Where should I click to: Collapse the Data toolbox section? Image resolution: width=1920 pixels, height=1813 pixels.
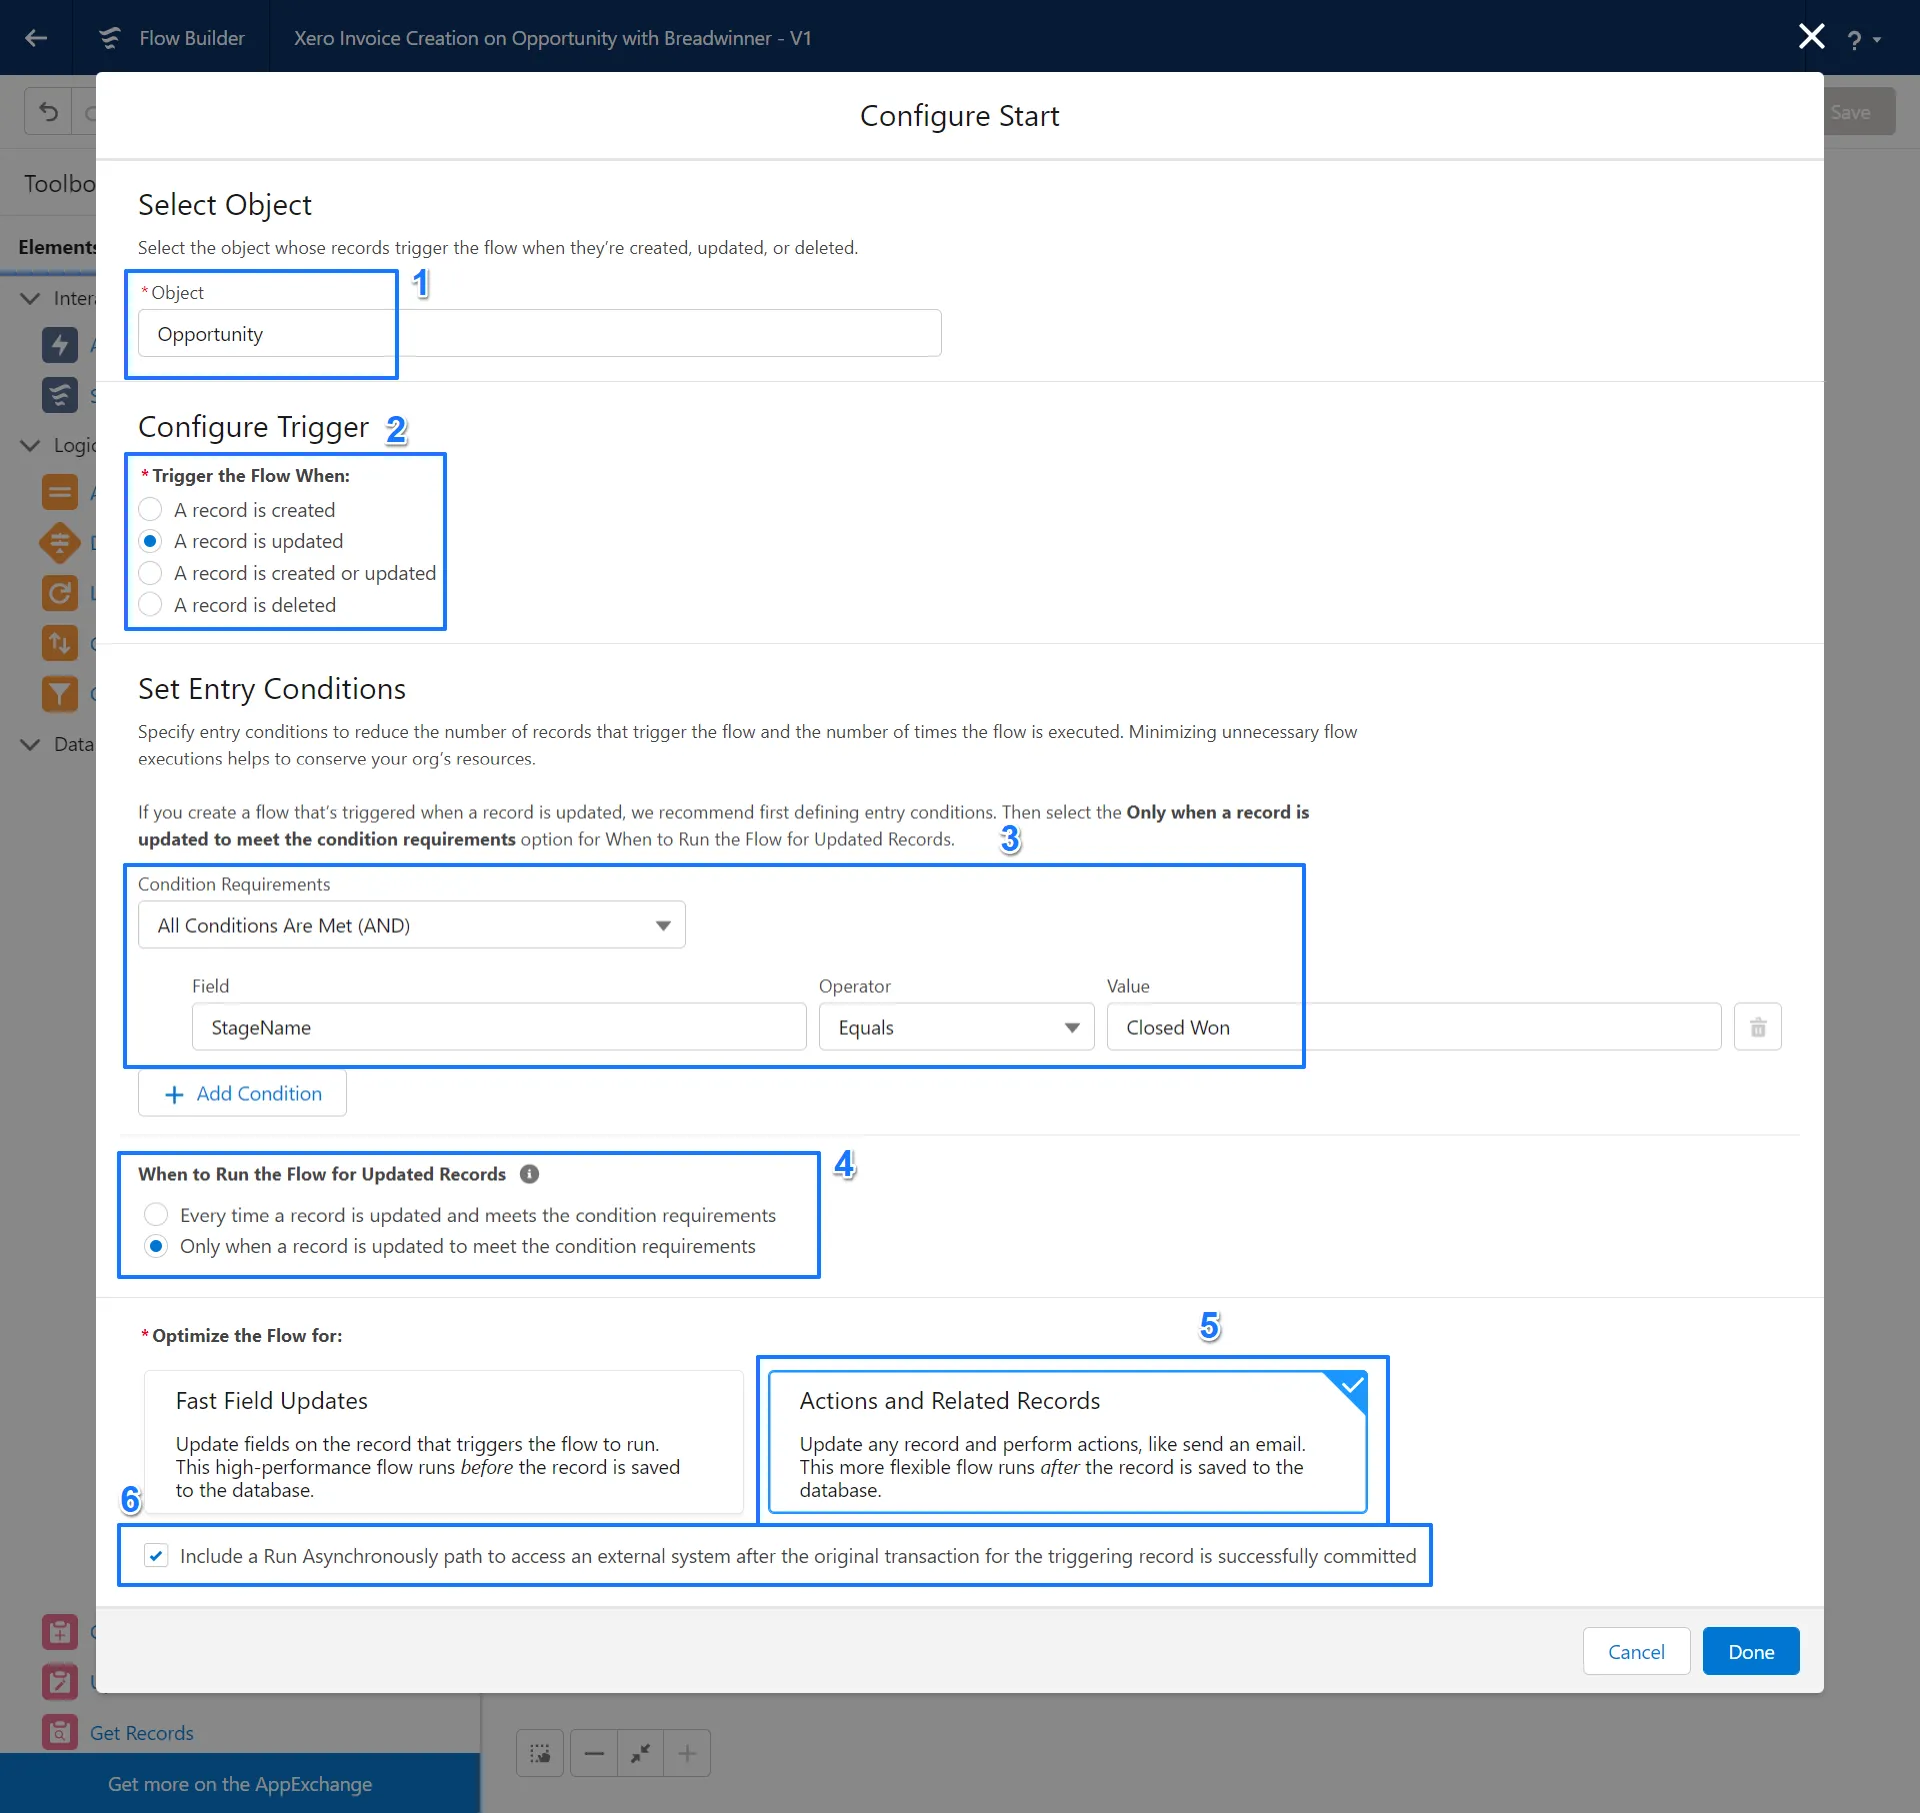coord(30,744)
